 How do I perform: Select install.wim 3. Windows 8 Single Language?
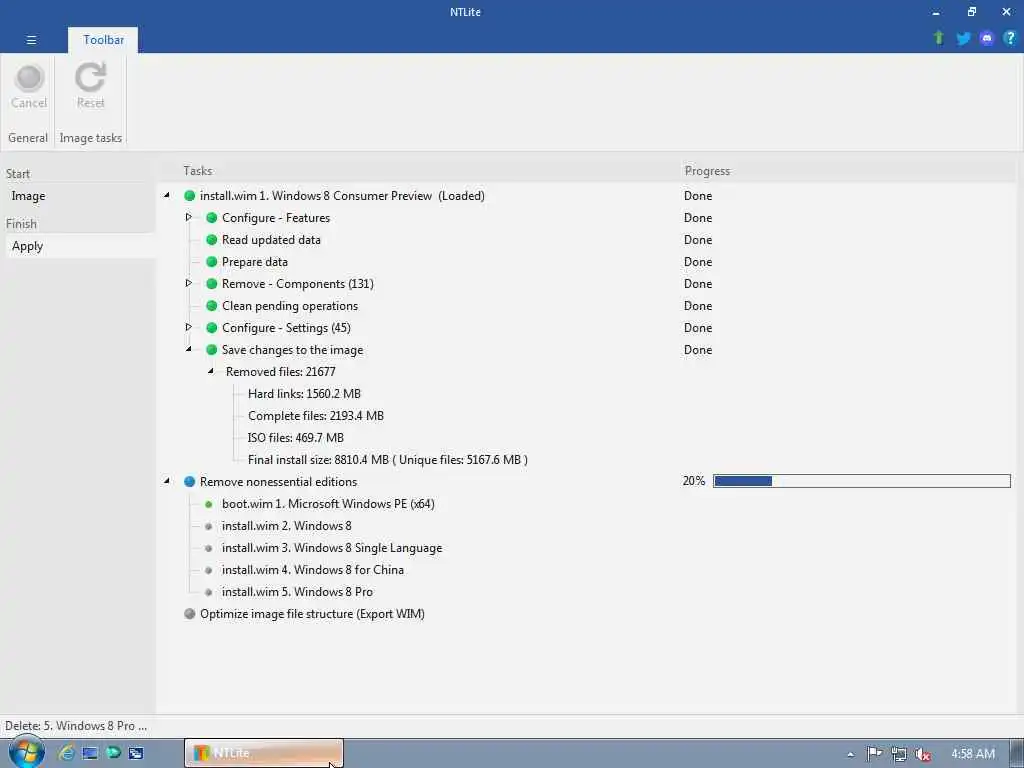point(332,548)
